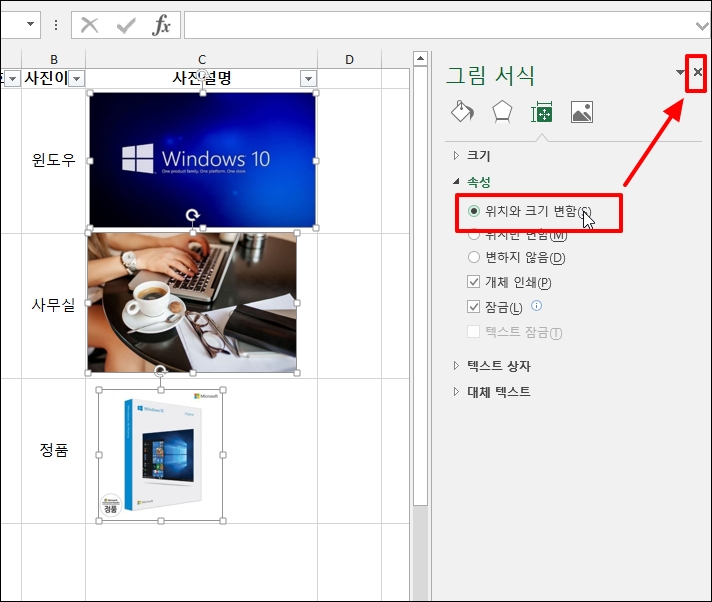Click the formula bar Cancel X icon
This screenshot has height=602, width=712.
[x=89, y=25]
